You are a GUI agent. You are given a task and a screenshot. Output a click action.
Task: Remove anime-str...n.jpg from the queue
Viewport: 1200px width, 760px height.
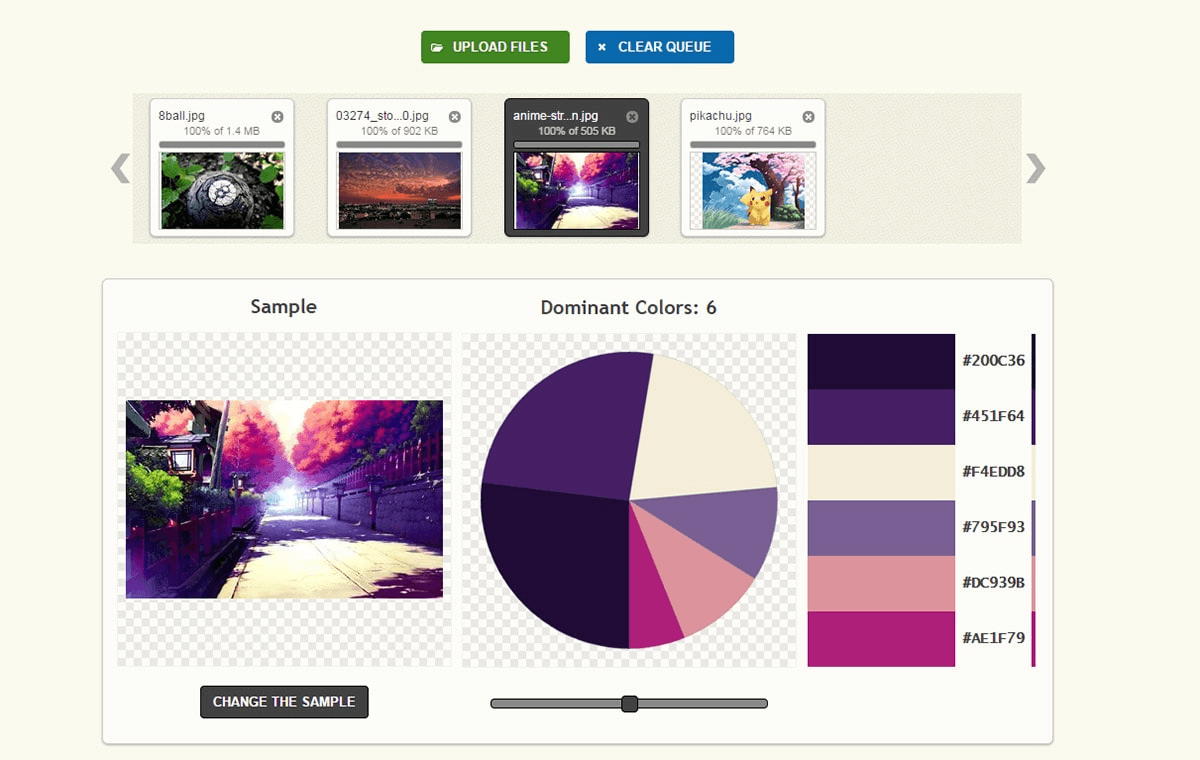tap(632, 116)
